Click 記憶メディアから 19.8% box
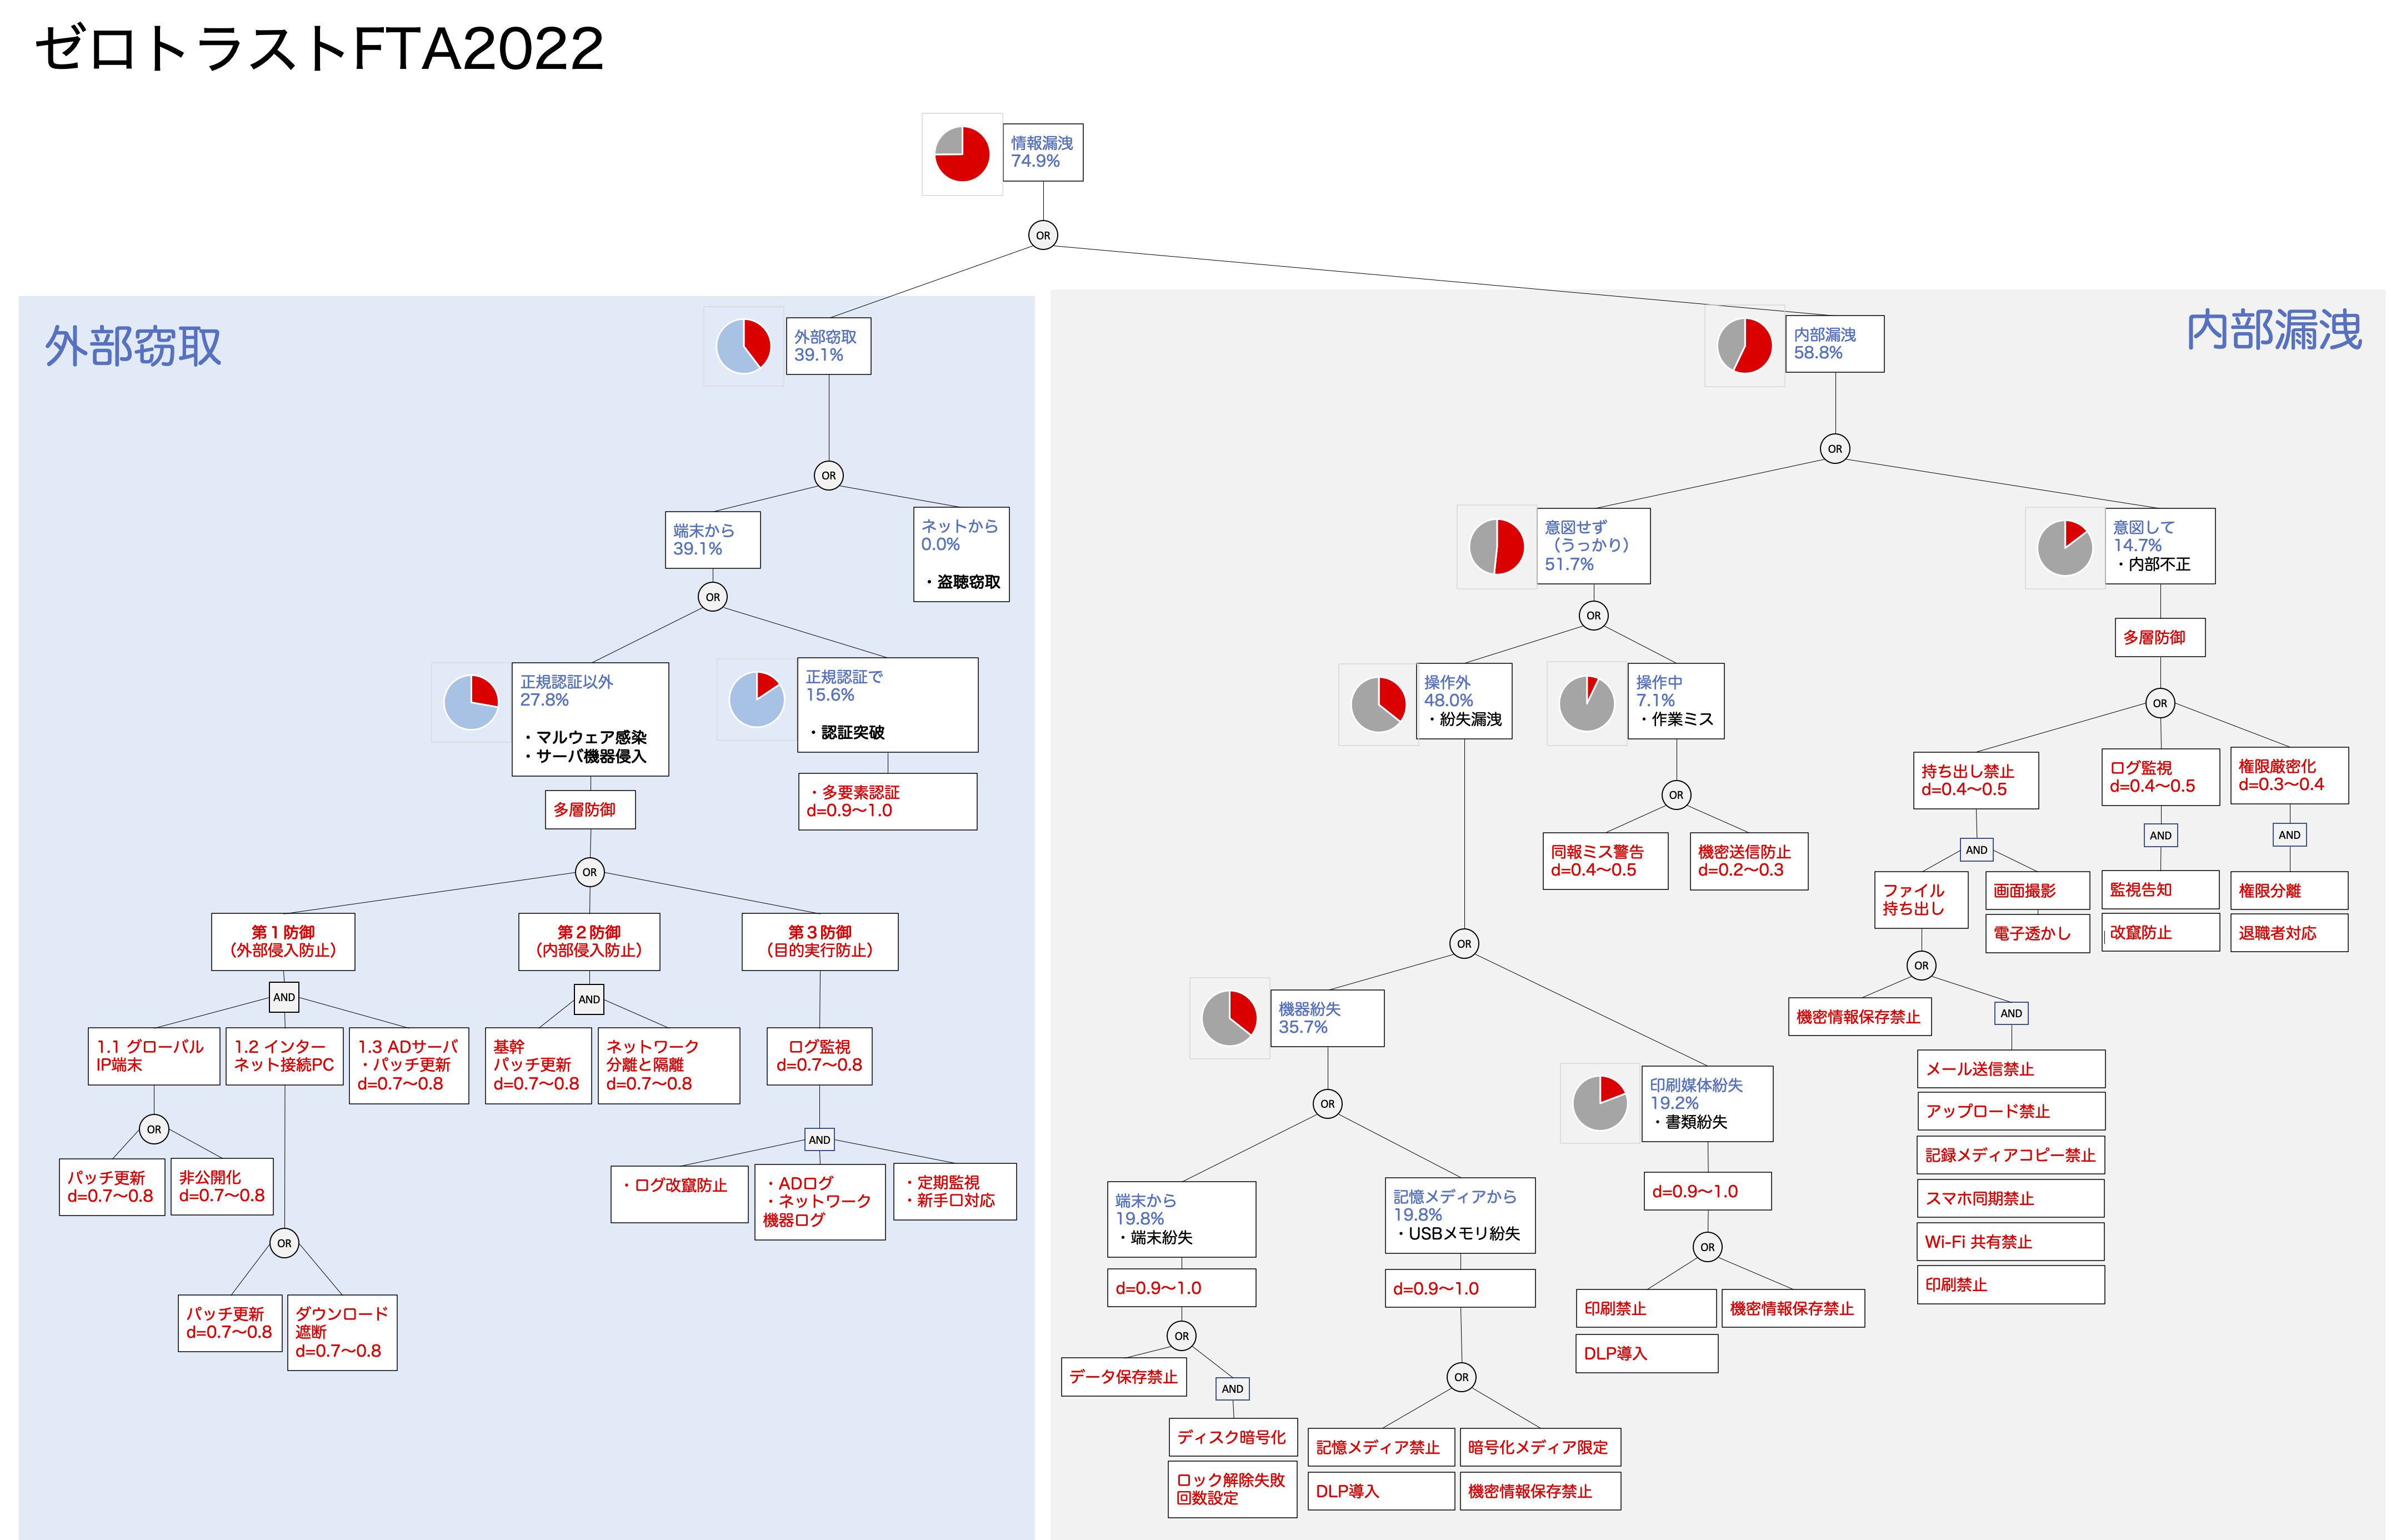Screen dimensions: 2391x1540 [x=1460, y=1216]
